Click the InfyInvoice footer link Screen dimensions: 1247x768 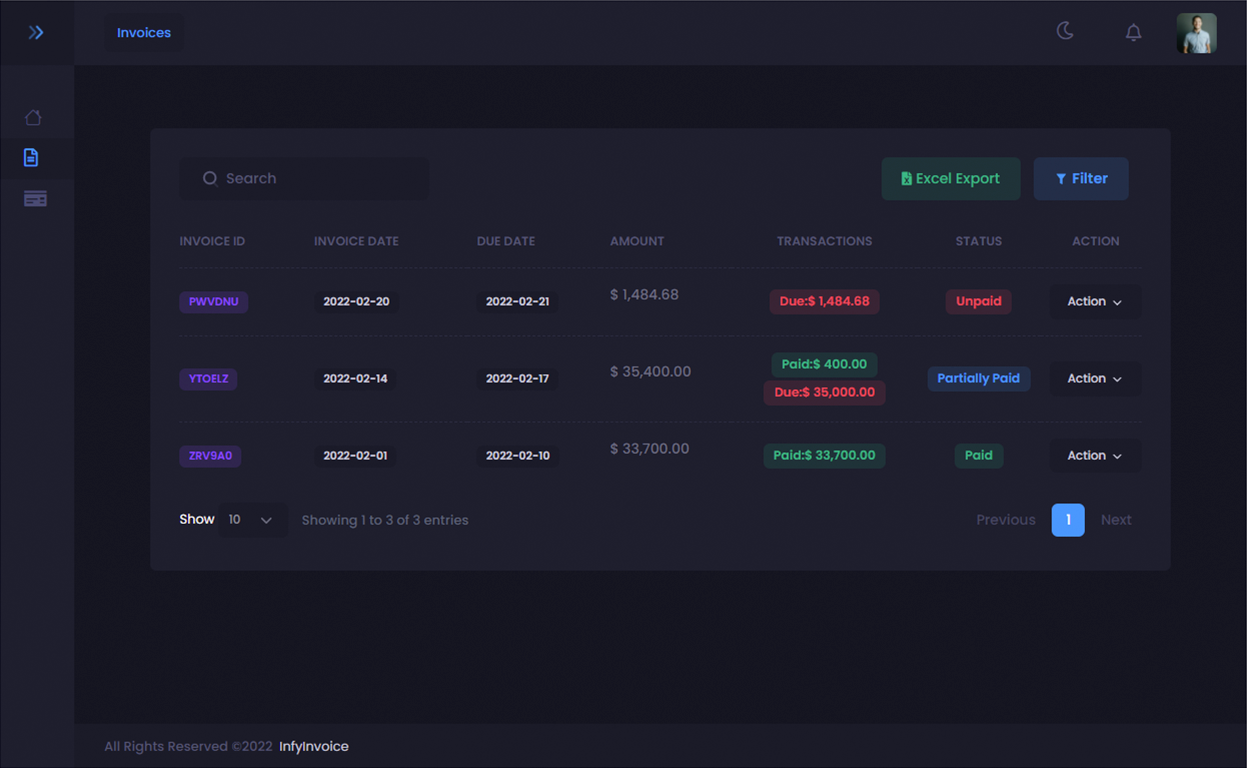point(313,746)
